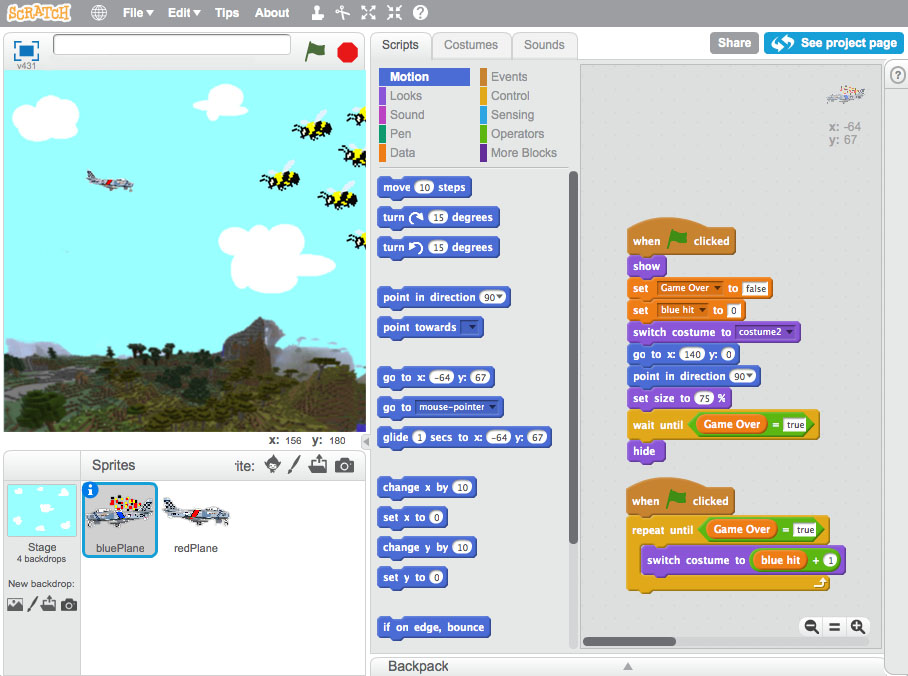The height and width of the screenshot is (676, 908).
Task: Open the File menu
Action: coord(137,13)
